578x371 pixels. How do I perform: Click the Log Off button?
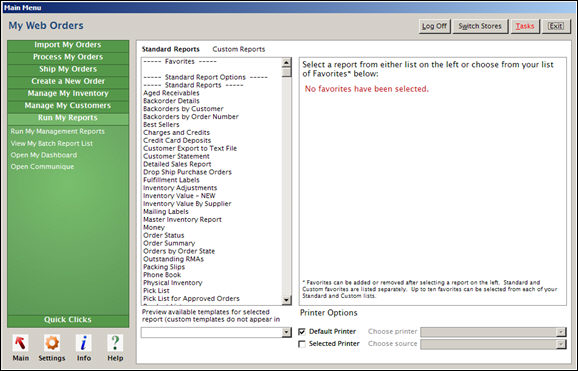pos(434,26)
